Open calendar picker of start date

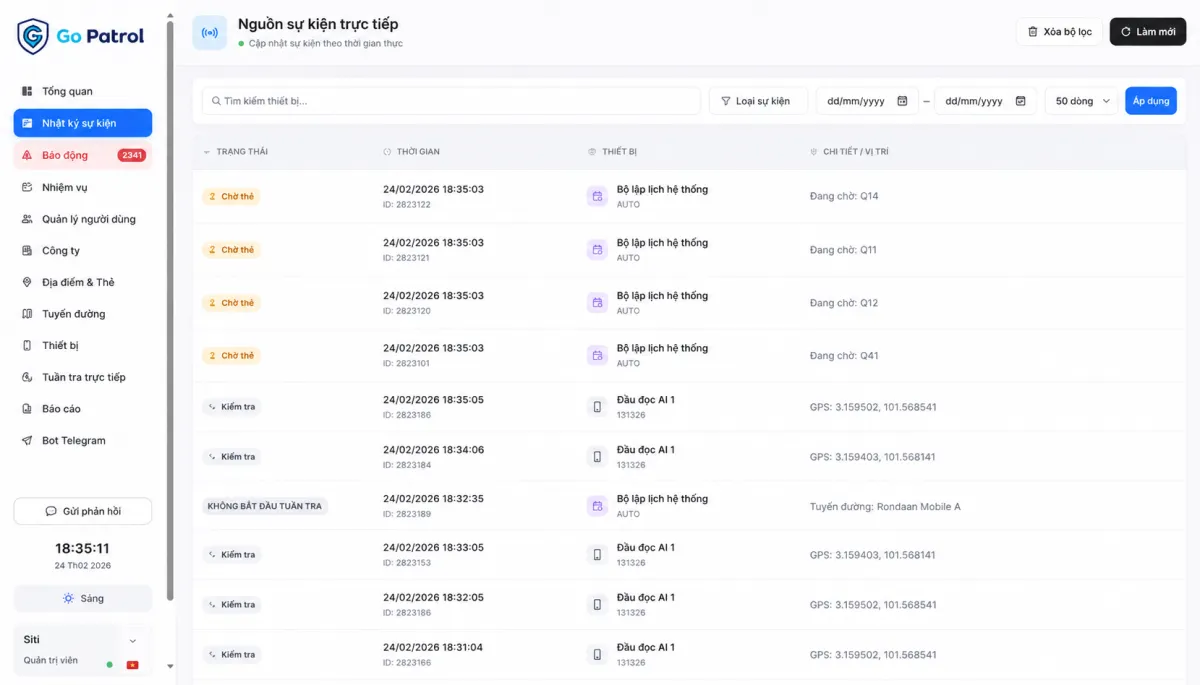[902, 101]
